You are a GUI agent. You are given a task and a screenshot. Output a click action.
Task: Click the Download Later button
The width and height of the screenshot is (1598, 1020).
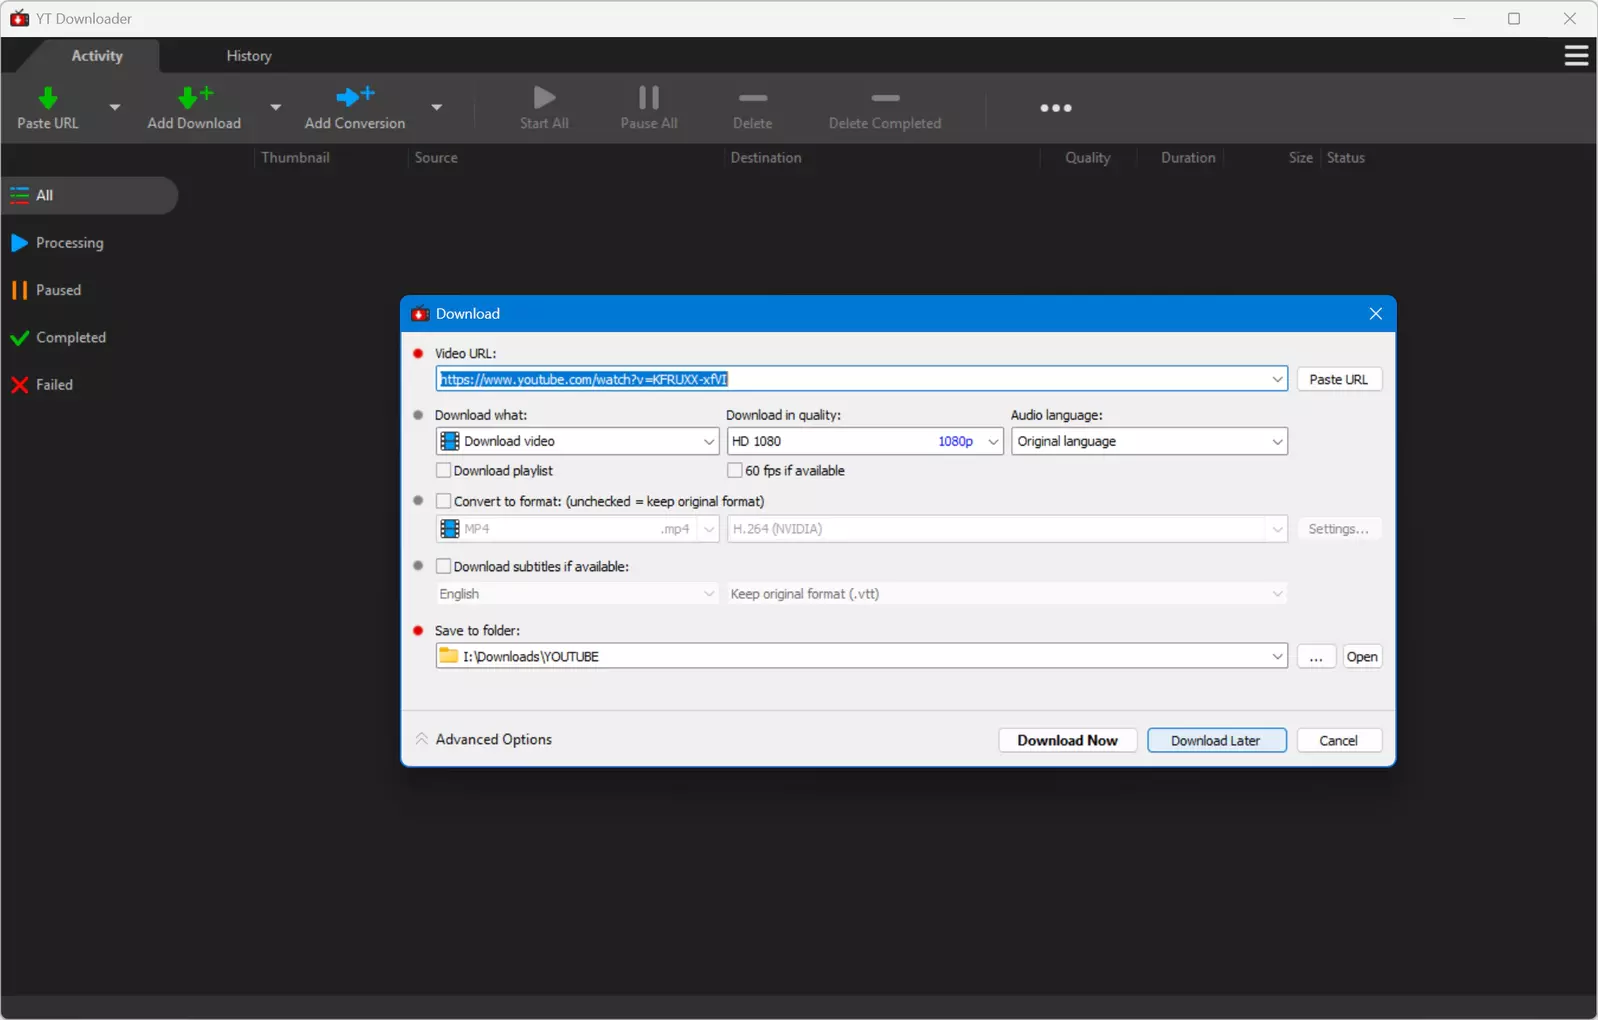click(1216, 741)
